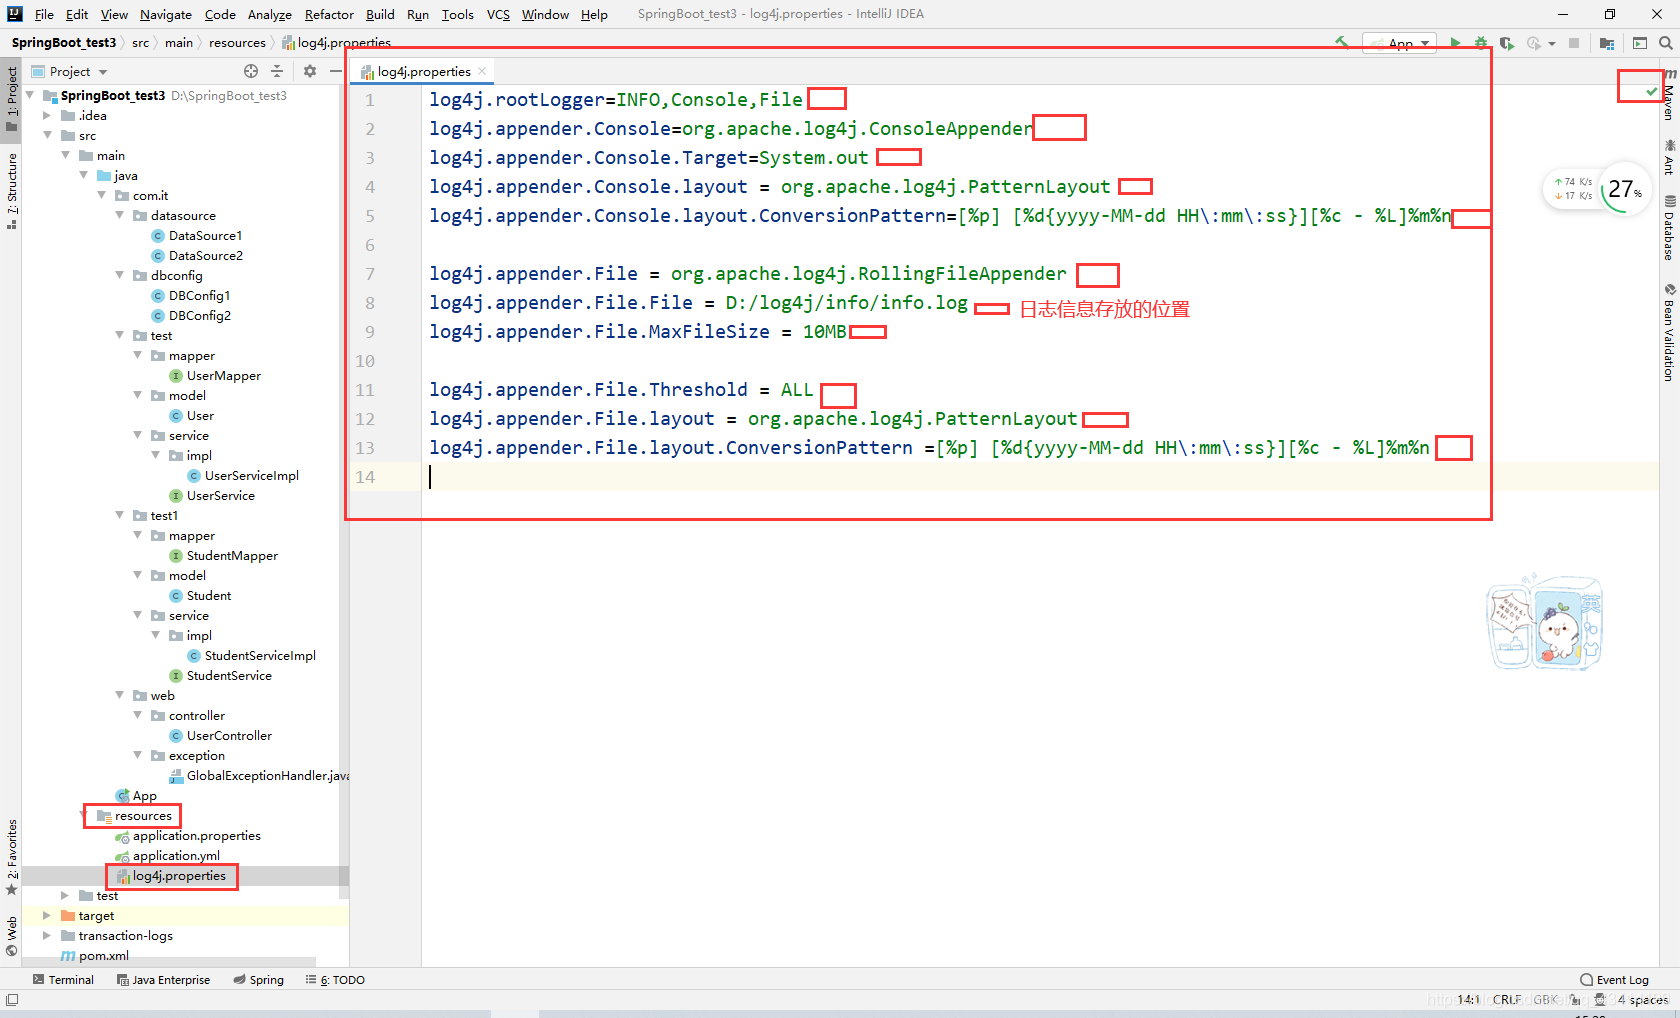Open the Event Log
This screenshot has width=1680, height=1018.
pos(1614,980)
